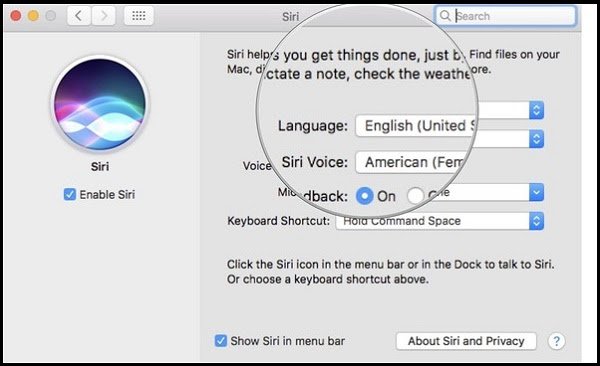Click the Keyboard Shortcut label
This screenshot has width=600, height=366.
coord(278,221)
